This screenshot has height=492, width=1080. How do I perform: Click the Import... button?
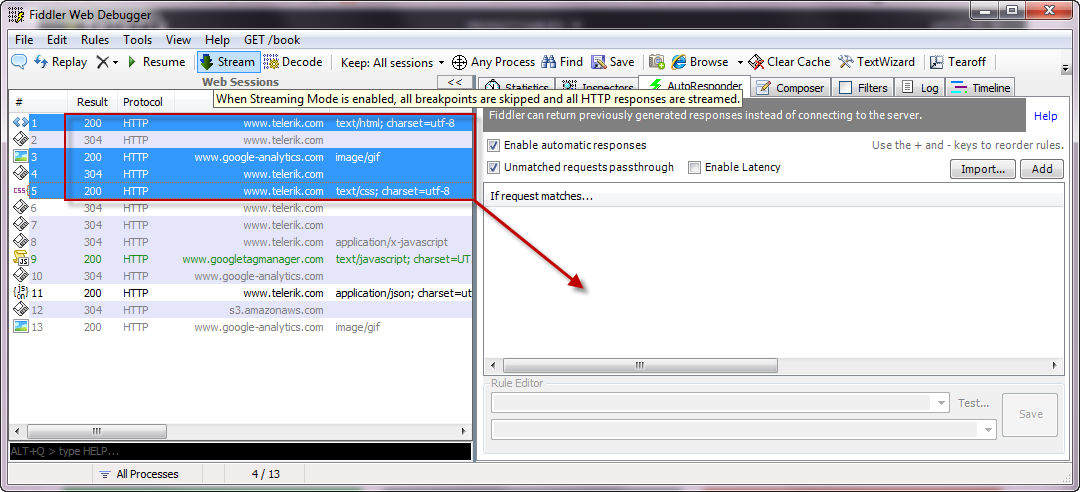pyautogui.click(x=982, y=169)
